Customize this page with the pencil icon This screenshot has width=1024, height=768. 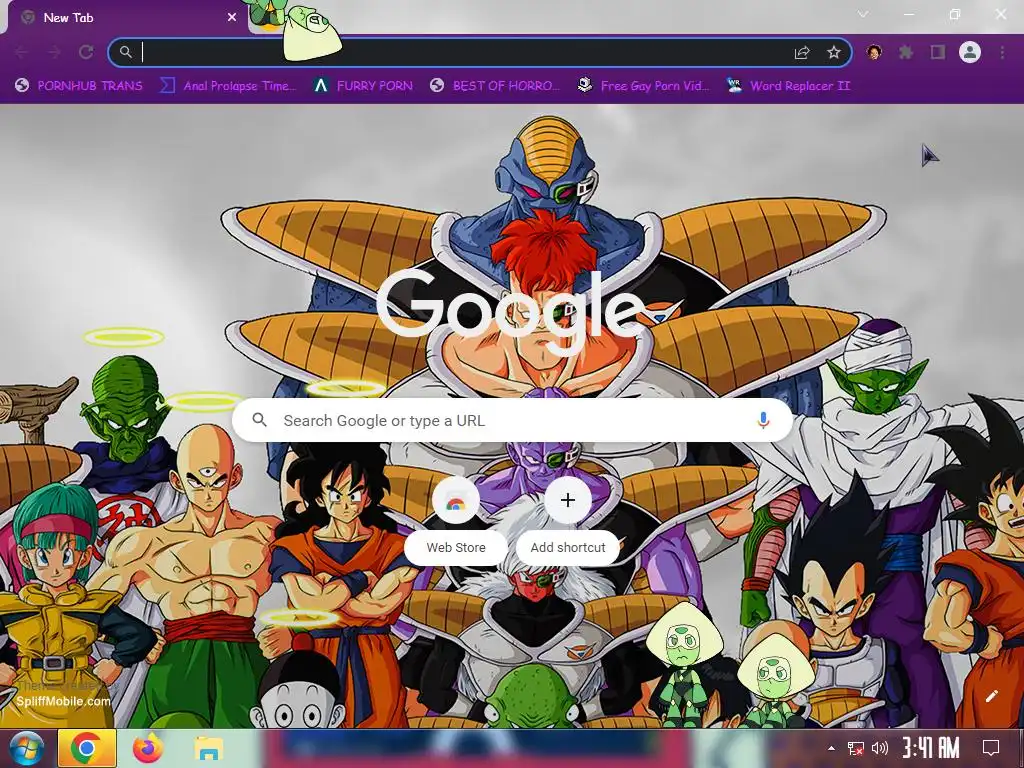[991, 696]
